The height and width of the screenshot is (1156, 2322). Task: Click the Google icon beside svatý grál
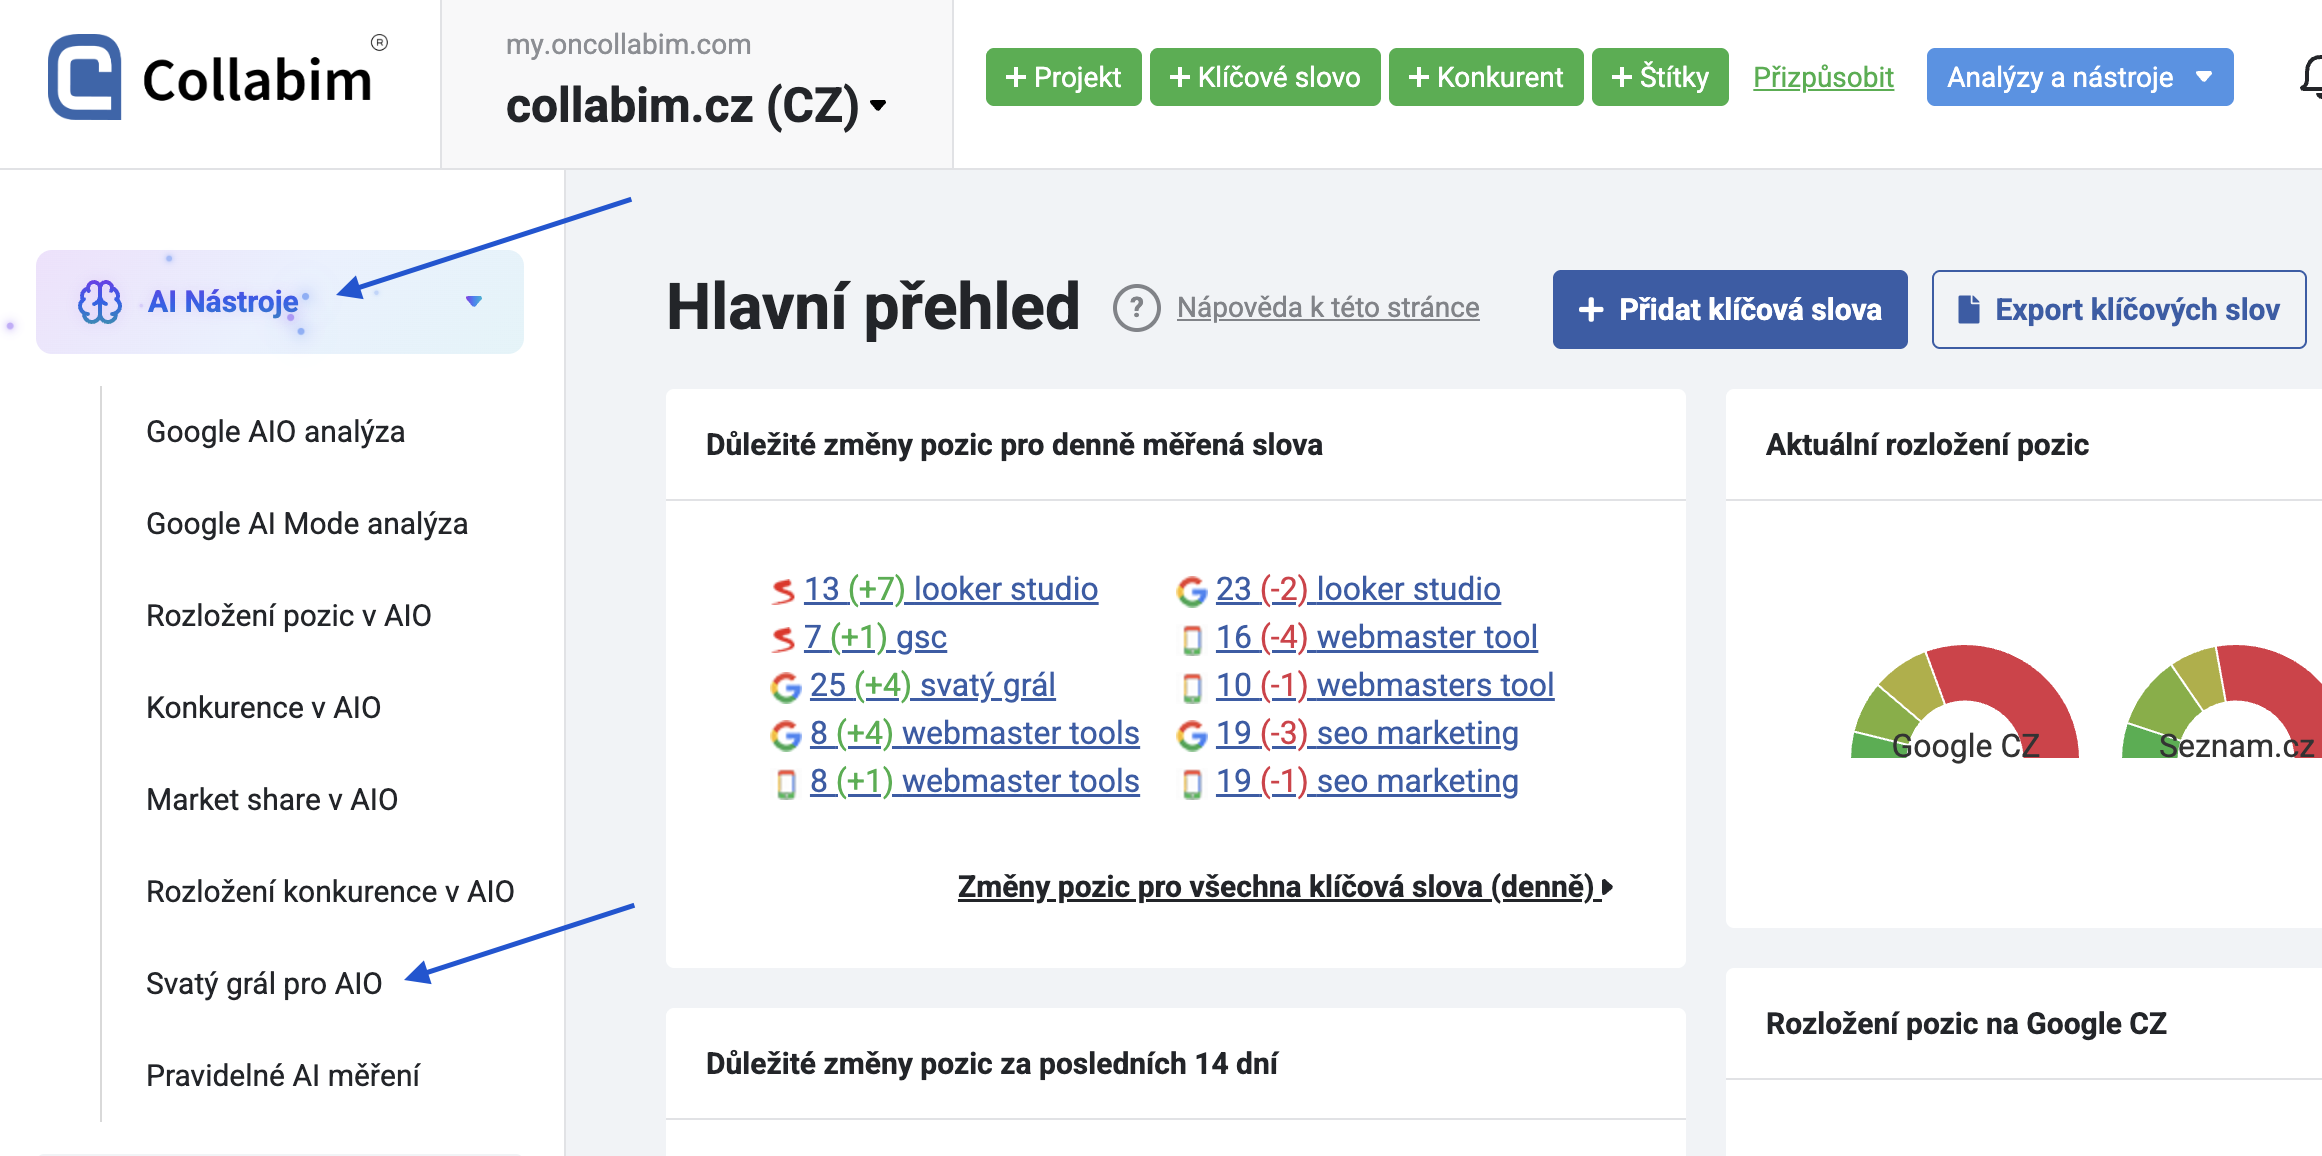pyautogui.click(x=786, y=687)
